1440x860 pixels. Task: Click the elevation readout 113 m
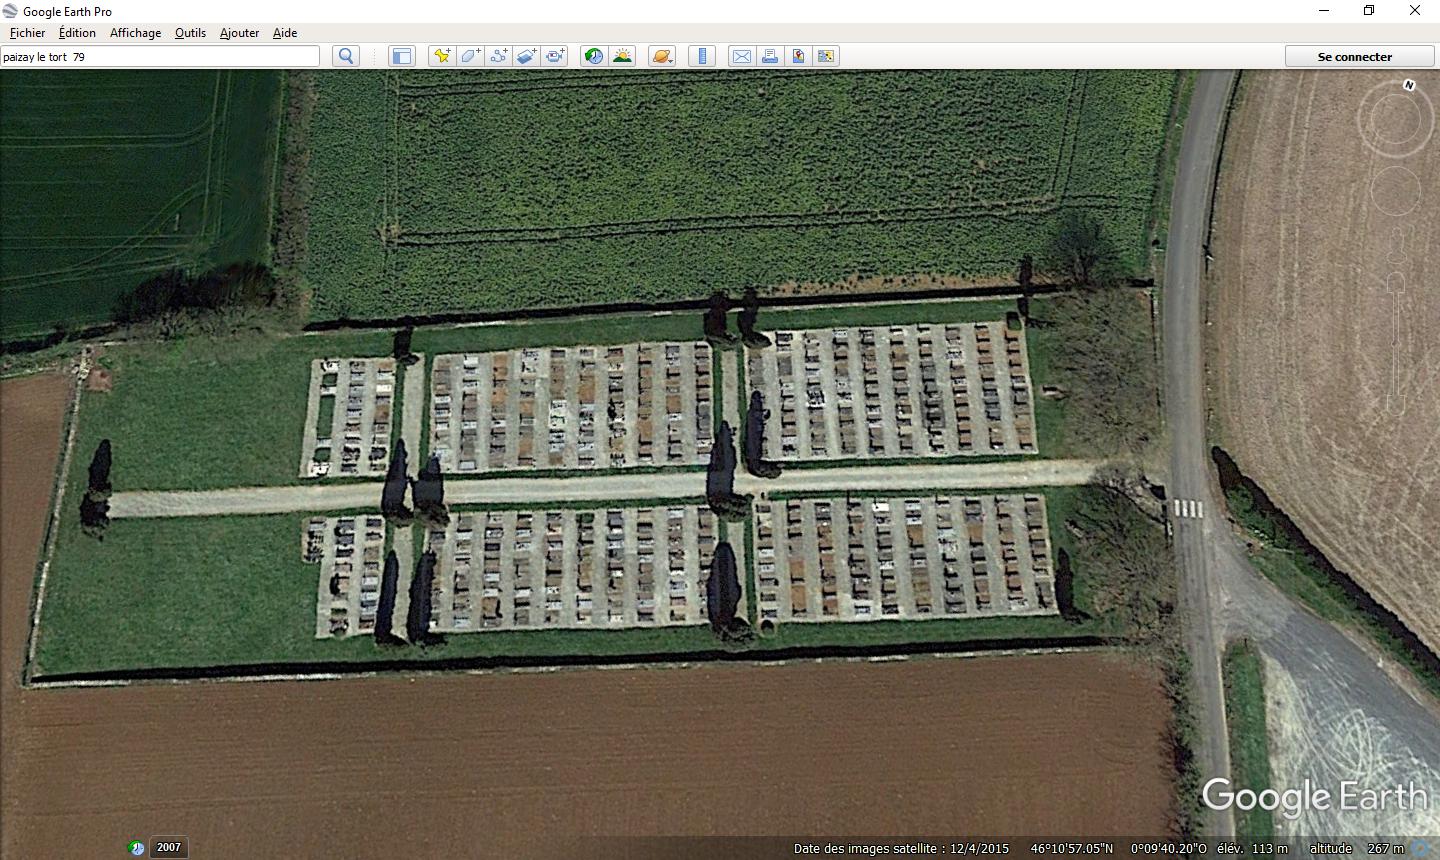pos(1269,848)
